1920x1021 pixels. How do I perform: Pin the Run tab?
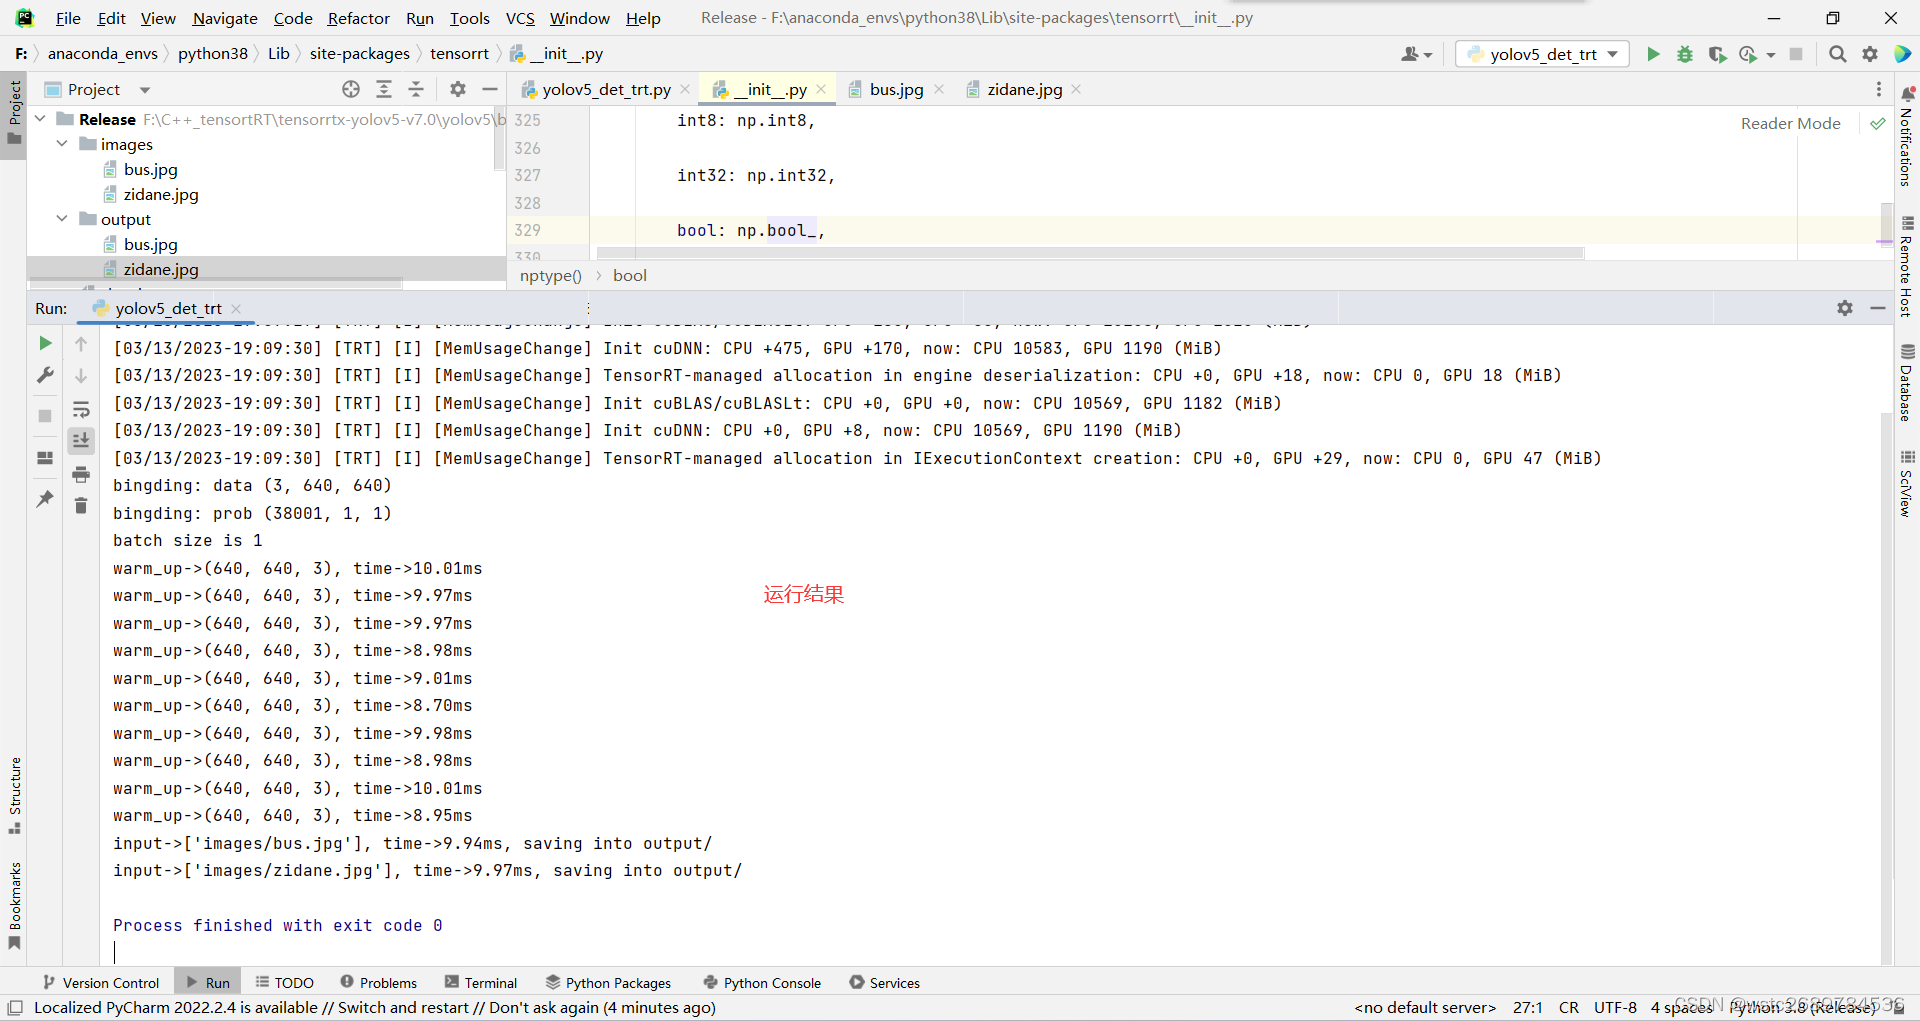45,499
